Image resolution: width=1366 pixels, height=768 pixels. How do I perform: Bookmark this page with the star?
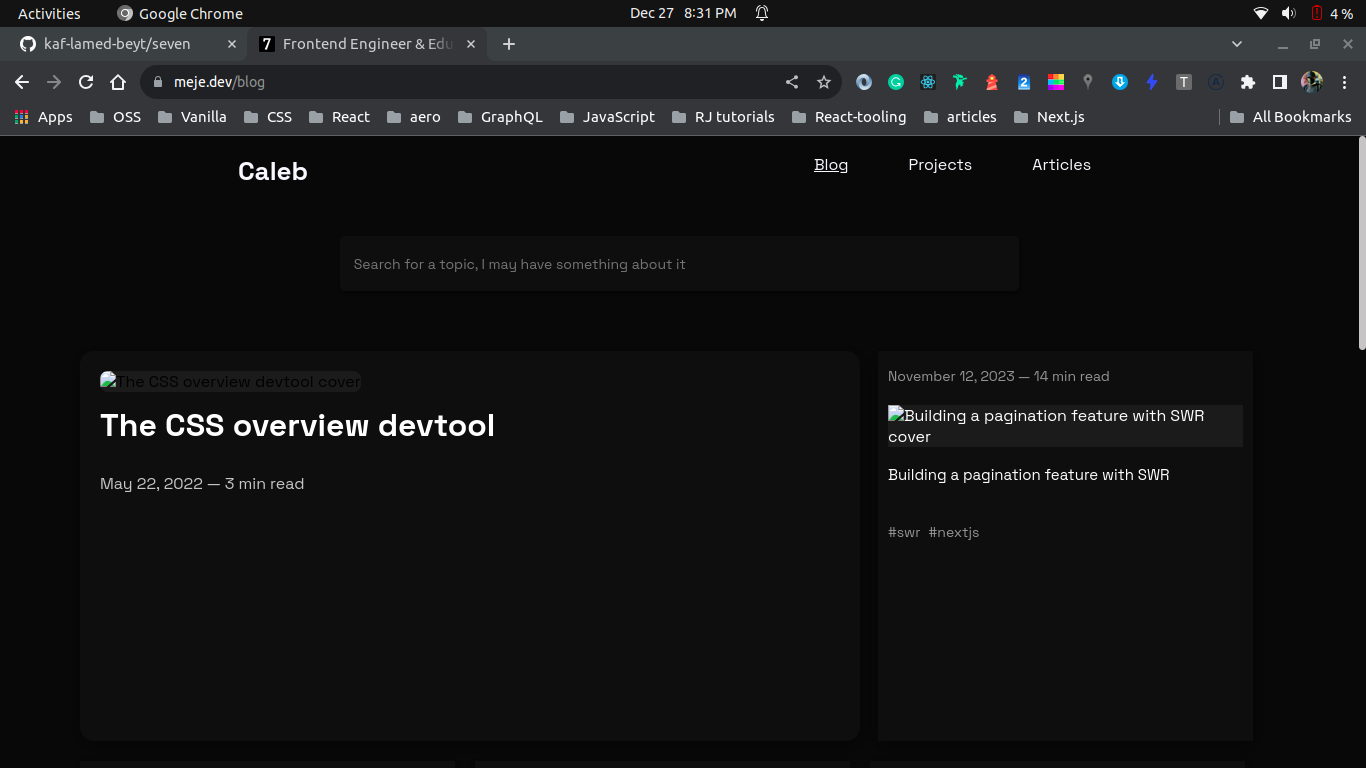823,82
